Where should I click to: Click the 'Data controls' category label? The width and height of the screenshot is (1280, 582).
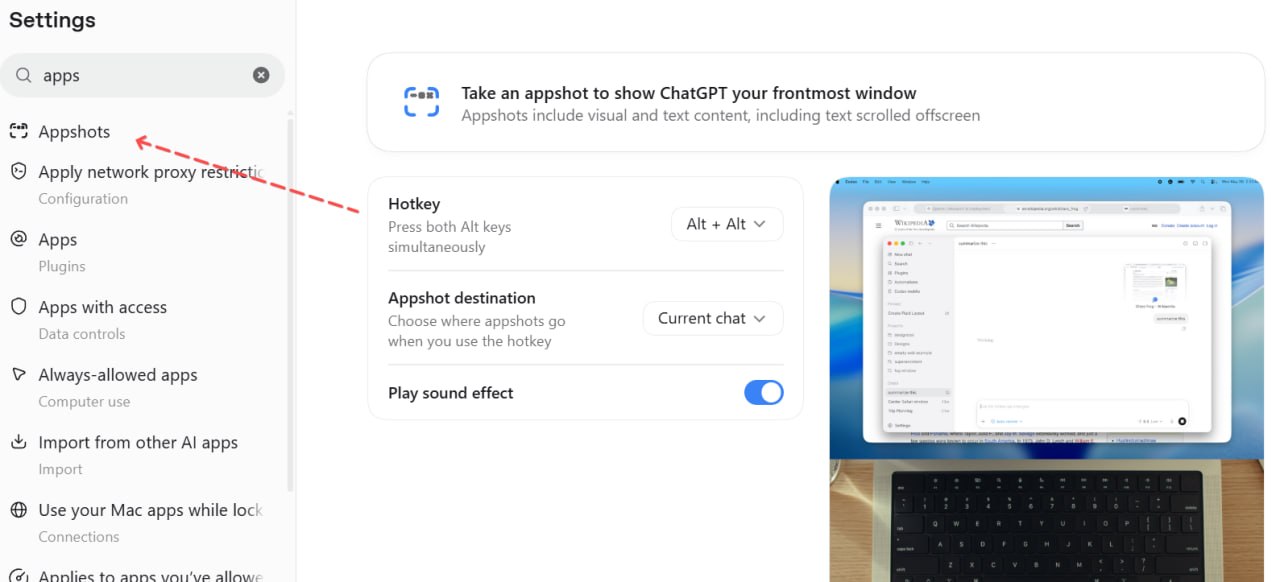82,334
